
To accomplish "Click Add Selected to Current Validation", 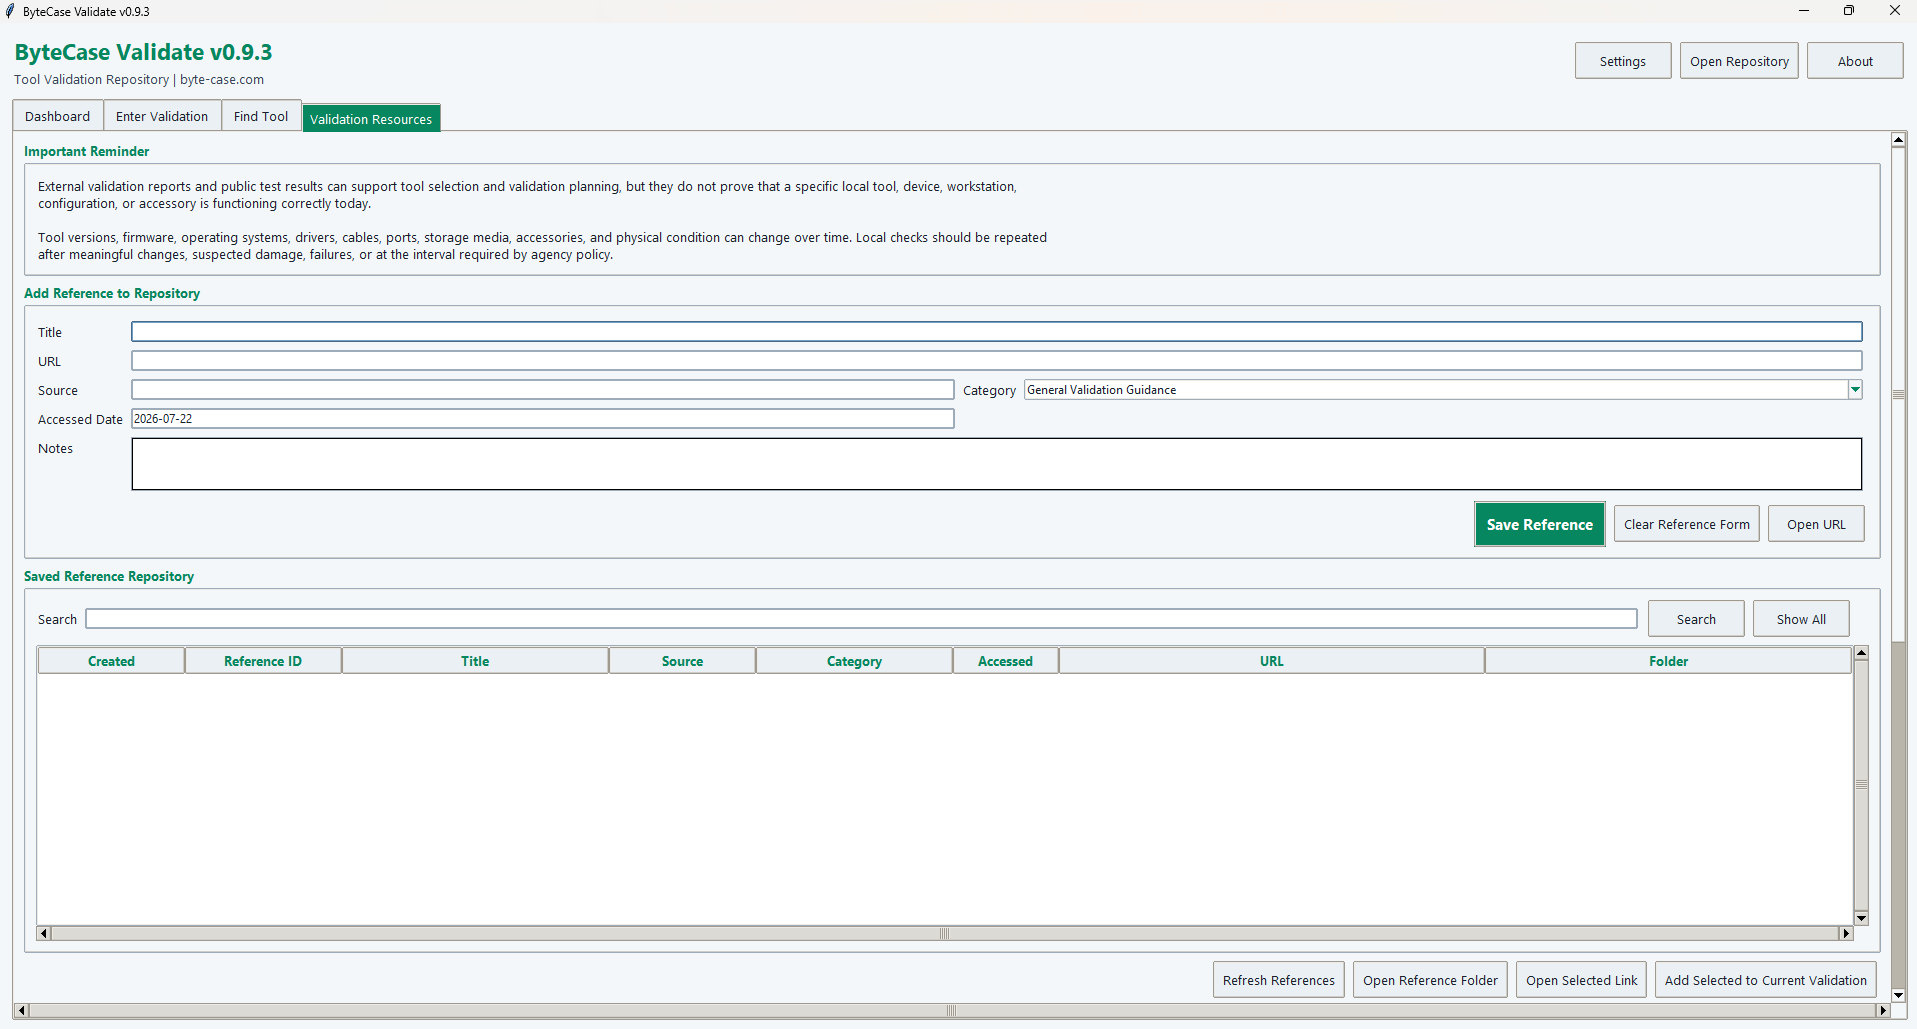I will [1765, 980].
